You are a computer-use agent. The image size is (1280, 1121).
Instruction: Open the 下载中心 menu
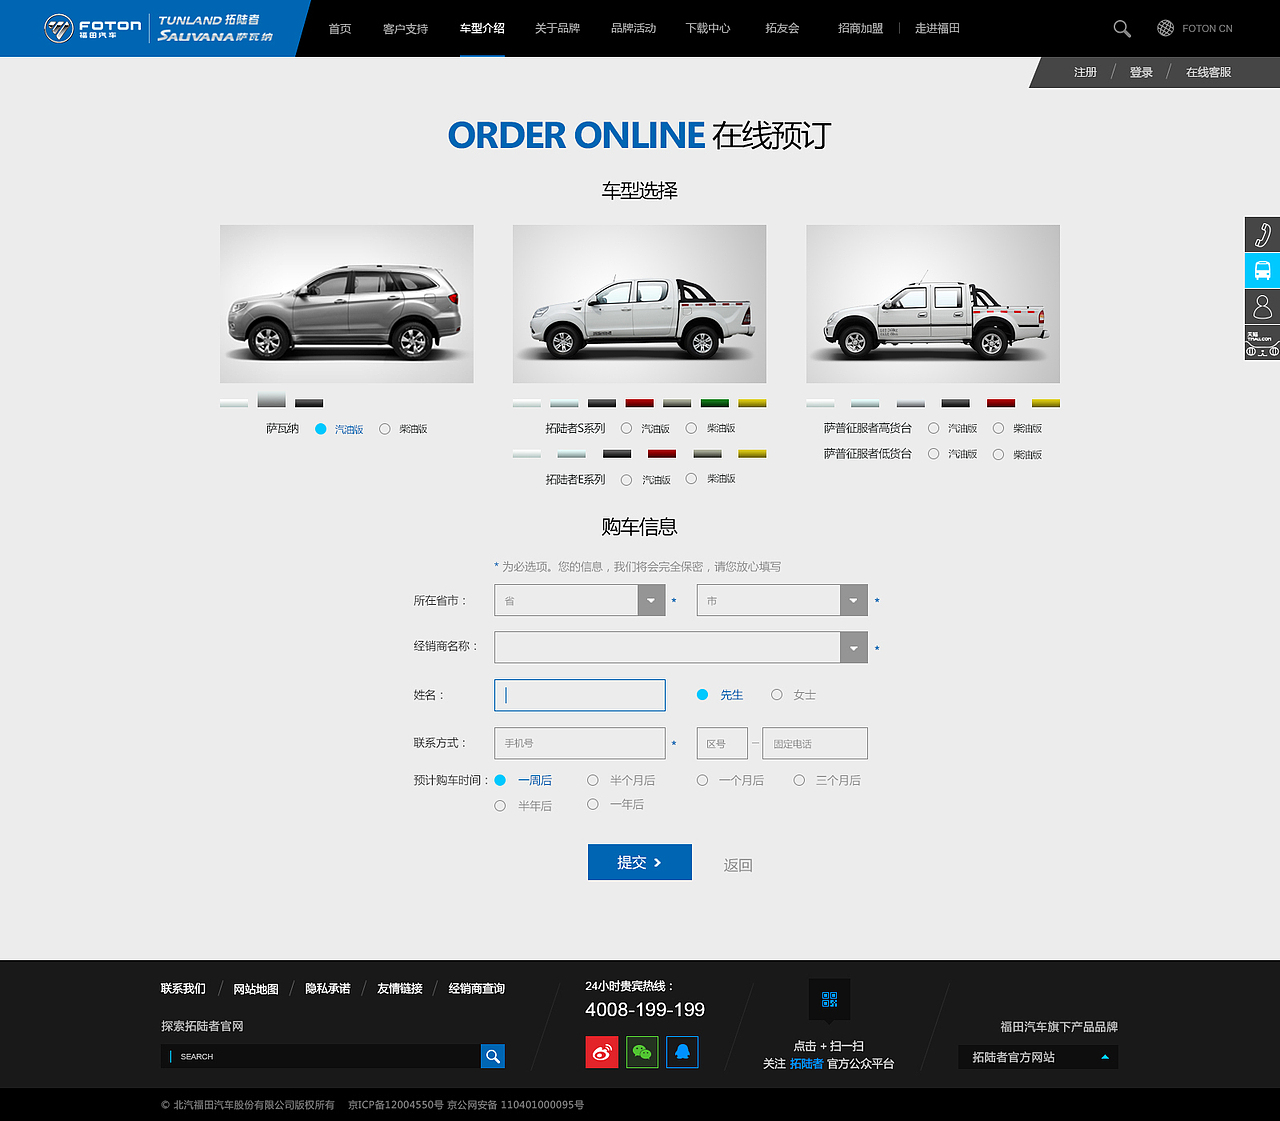[x=708, y=28]
